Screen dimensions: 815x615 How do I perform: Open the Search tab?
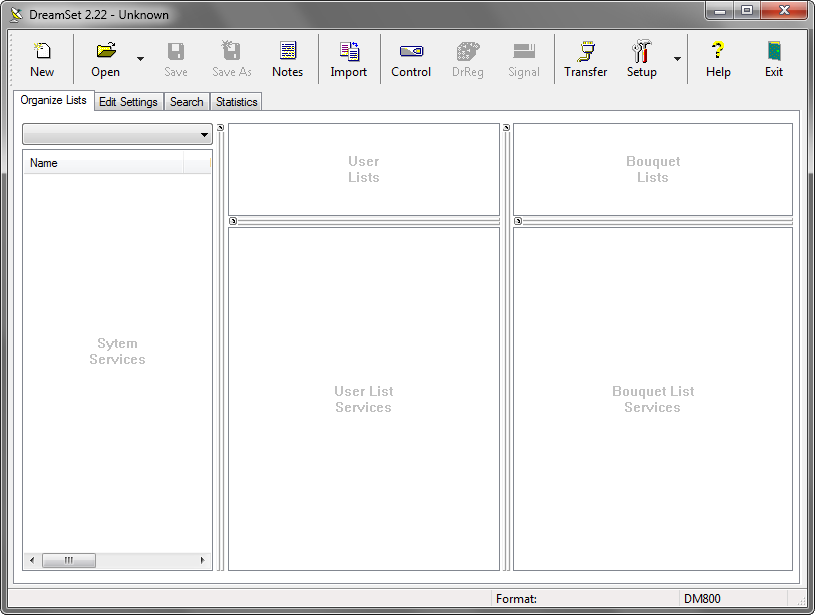[x=187, y=102]
